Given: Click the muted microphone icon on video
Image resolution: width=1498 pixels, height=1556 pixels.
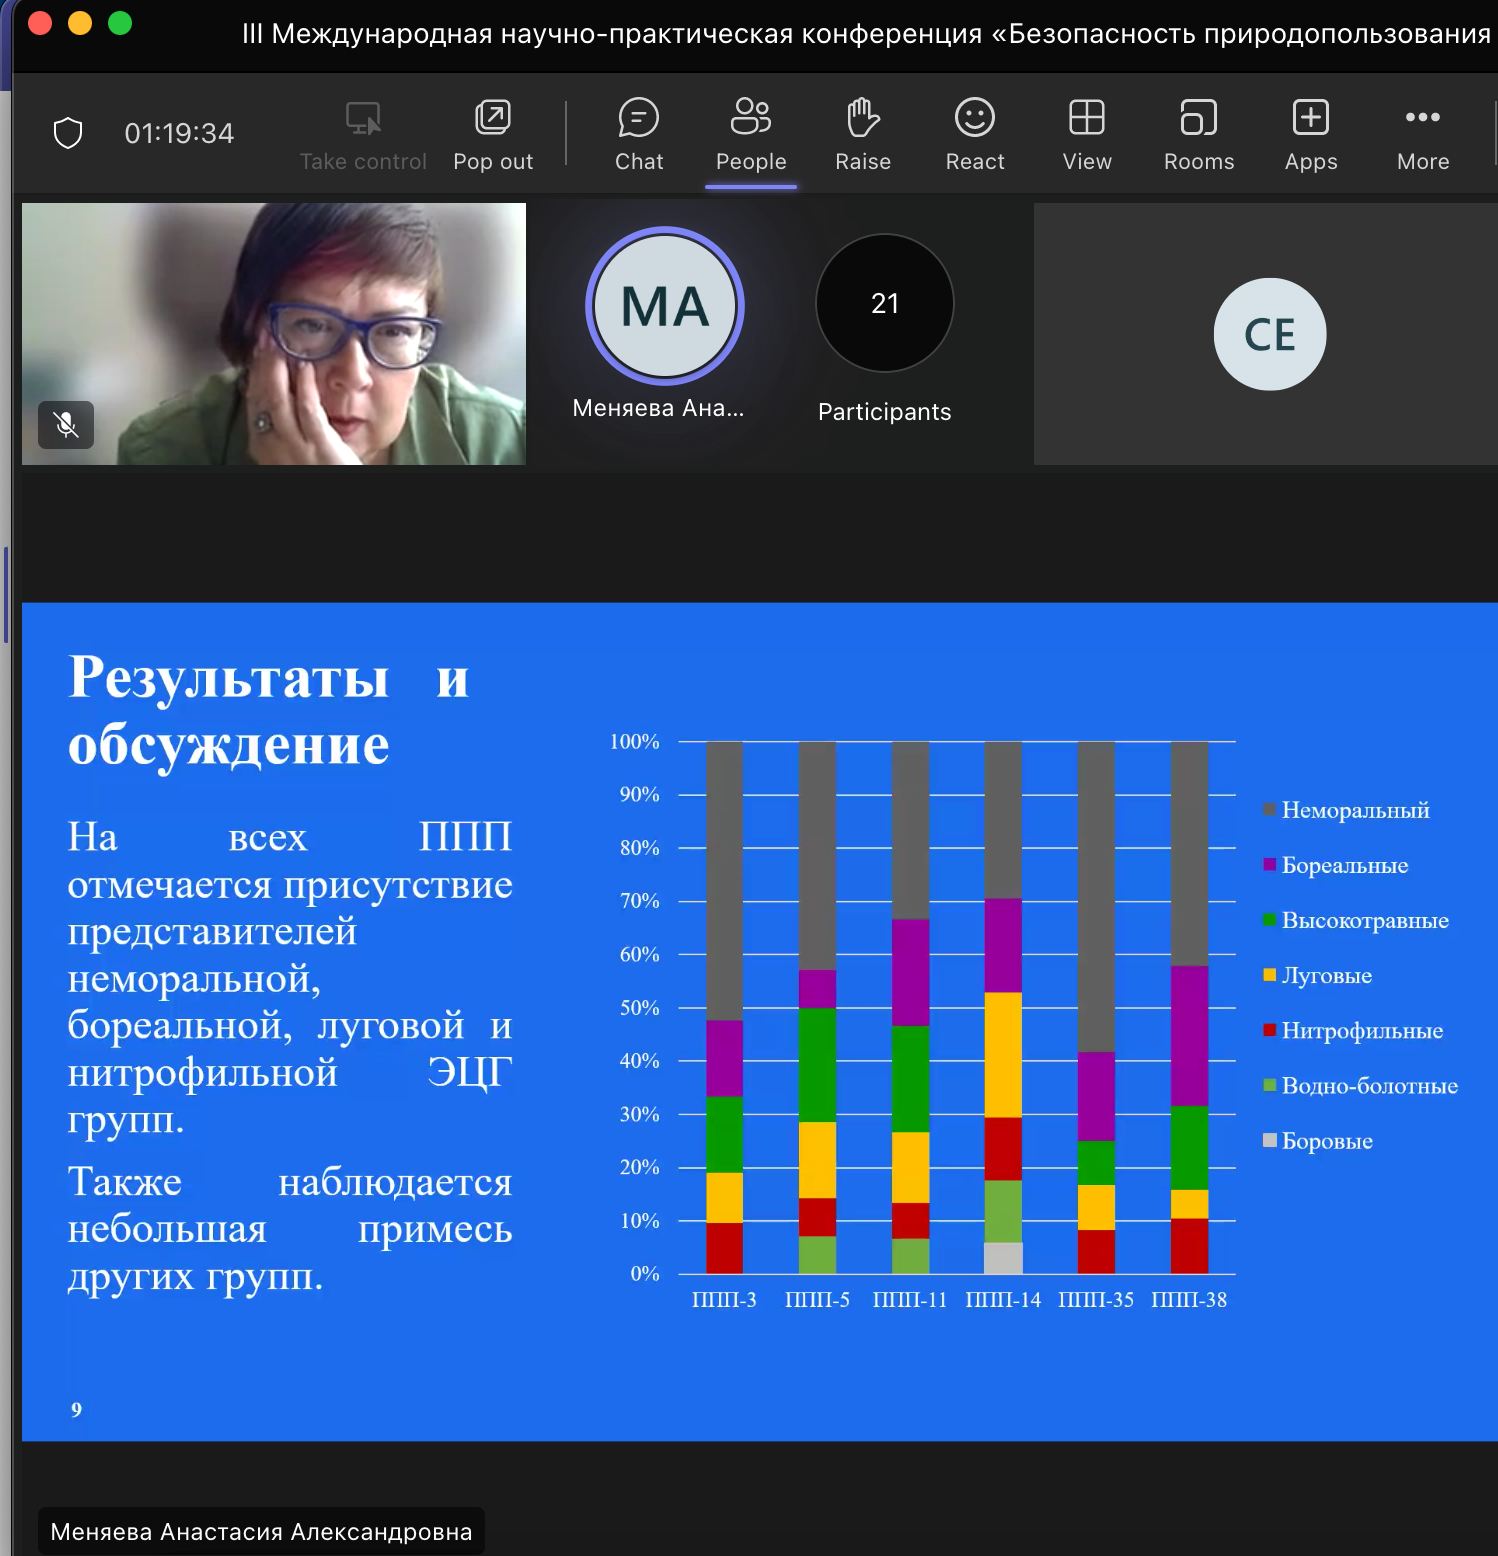Looking at the screenshot, I should 66,425.
